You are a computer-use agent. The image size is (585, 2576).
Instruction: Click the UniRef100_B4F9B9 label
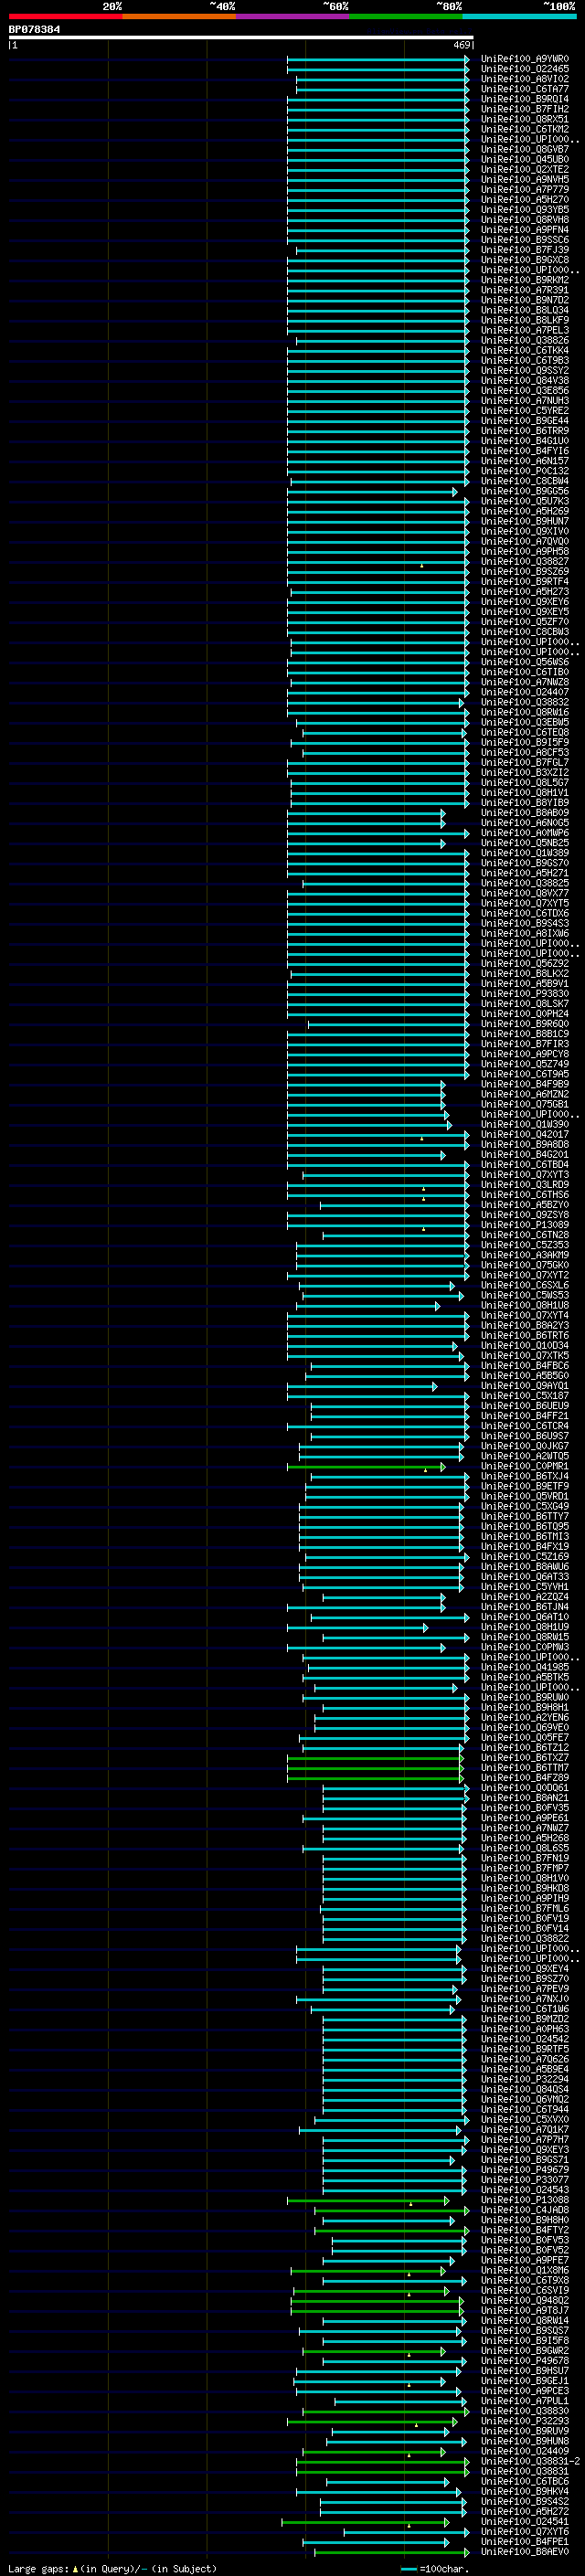coord(525,1085)
